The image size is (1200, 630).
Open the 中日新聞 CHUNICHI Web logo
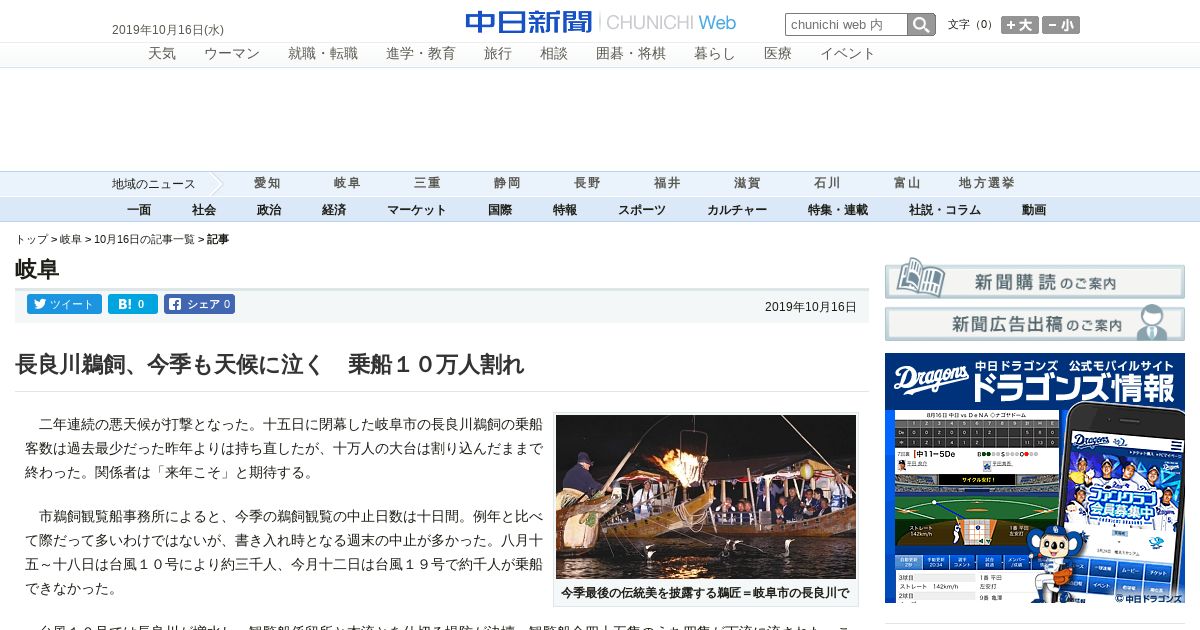coord(600,22)
